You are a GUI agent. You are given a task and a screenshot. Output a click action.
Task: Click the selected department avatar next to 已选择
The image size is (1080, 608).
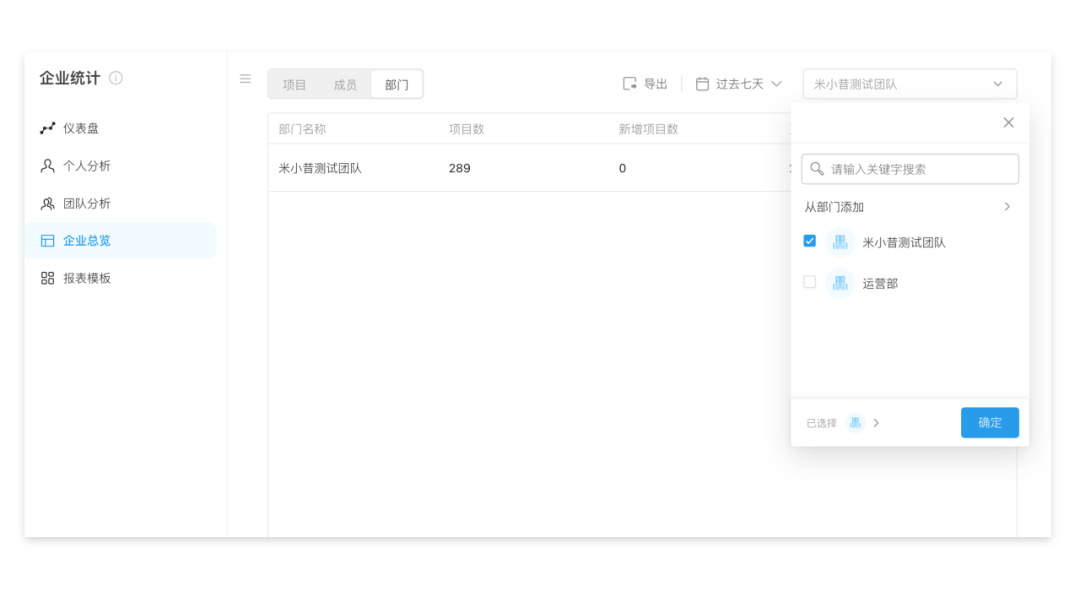point(855,423)
